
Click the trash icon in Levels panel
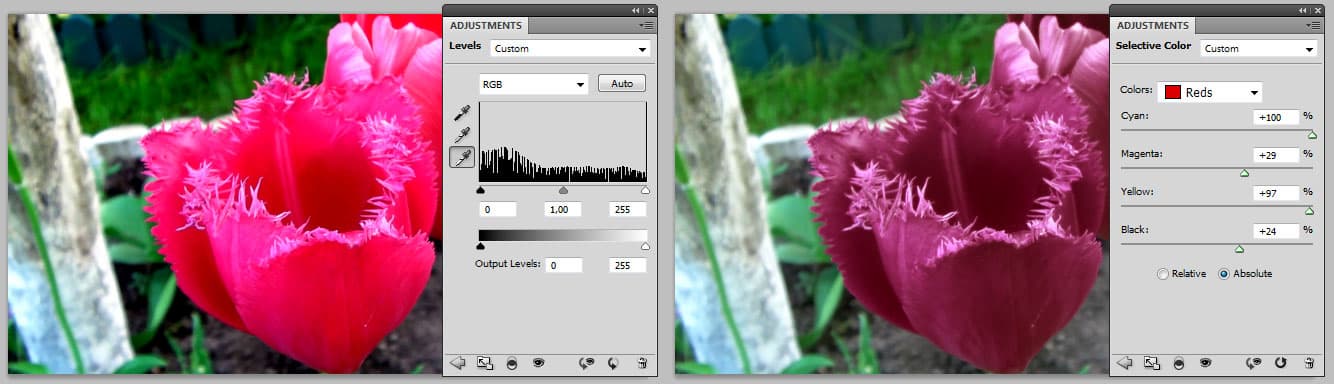641,363
